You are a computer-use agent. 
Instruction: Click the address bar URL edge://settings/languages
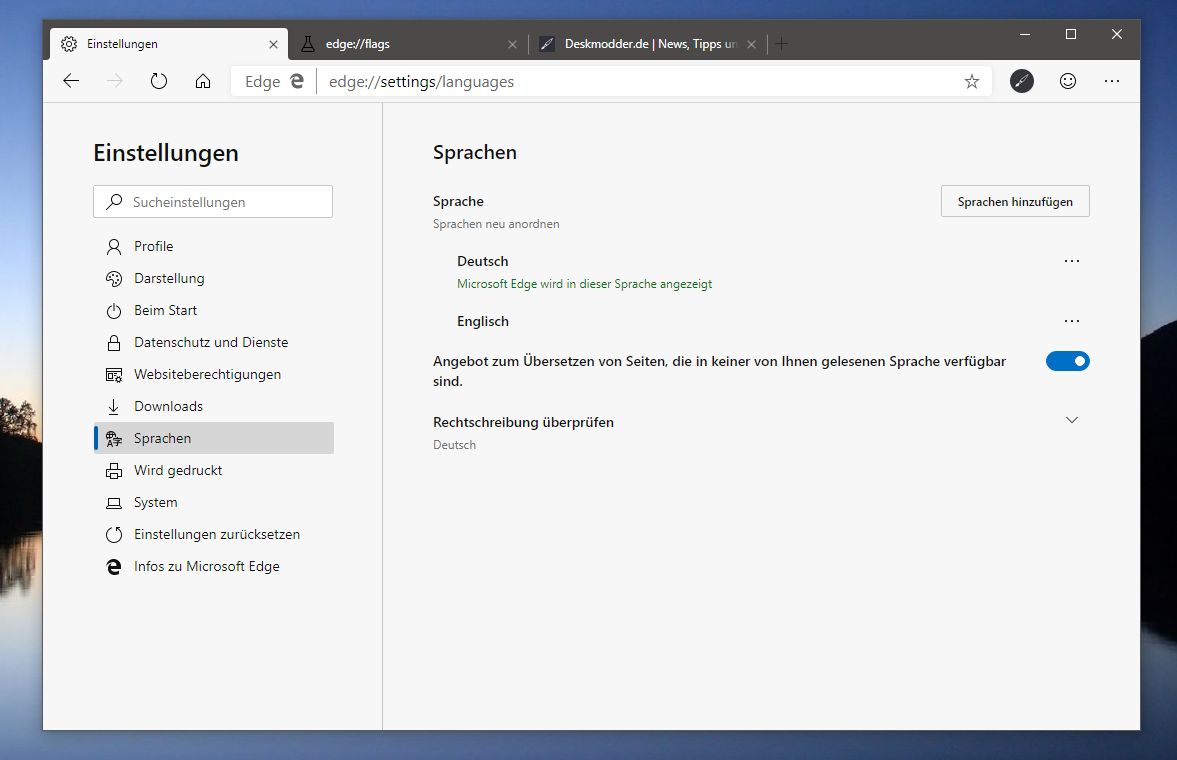click(x=421, y=81)
